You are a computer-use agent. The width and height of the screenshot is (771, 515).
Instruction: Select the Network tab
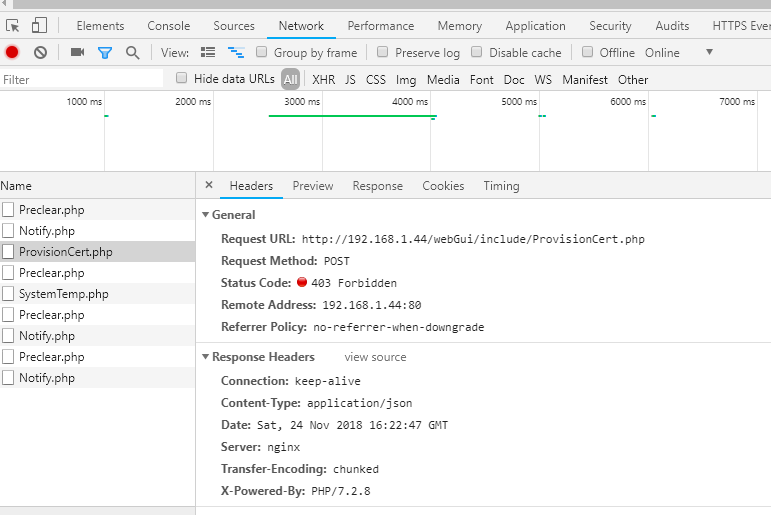coord(301,26)
